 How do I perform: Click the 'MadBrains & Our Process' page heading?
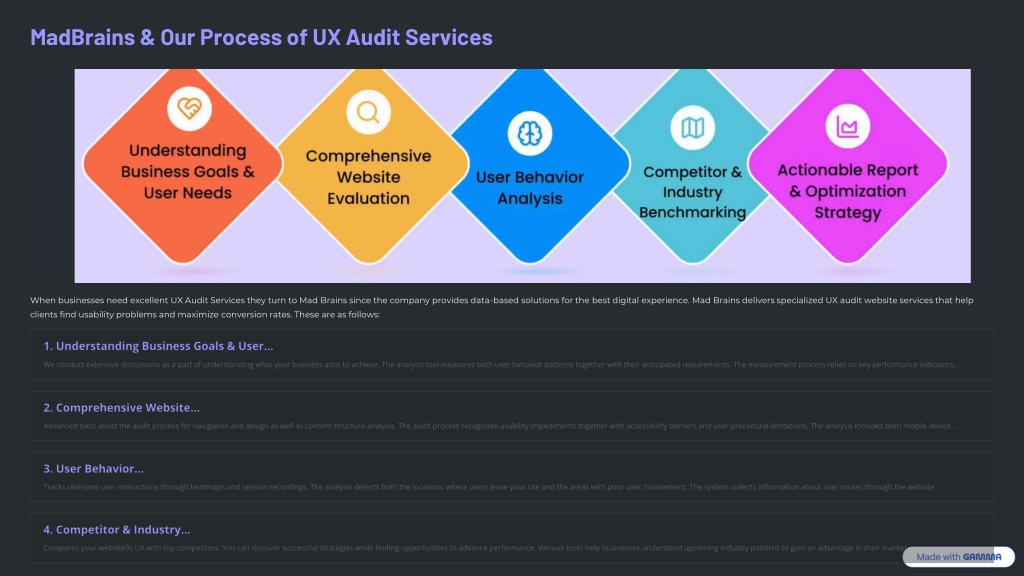(261, 37)
